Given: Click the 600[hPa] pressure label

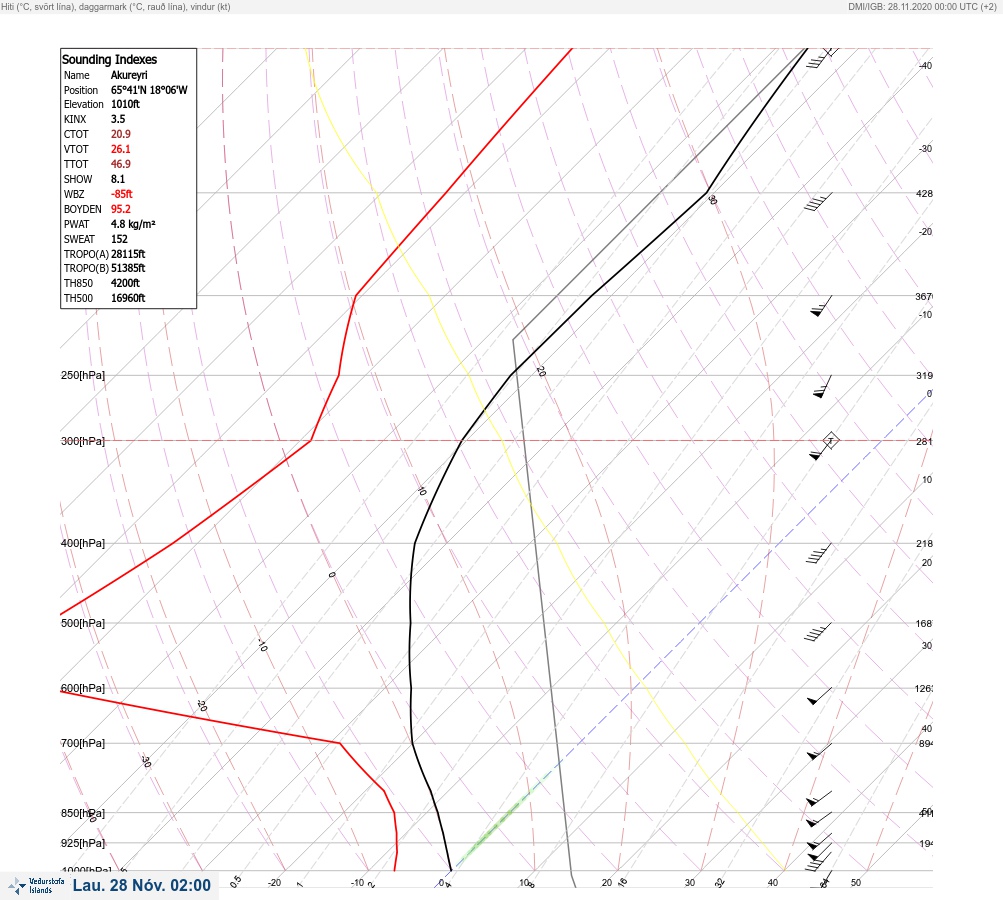Looking at the screenshot, I should [x=83, y=688].
